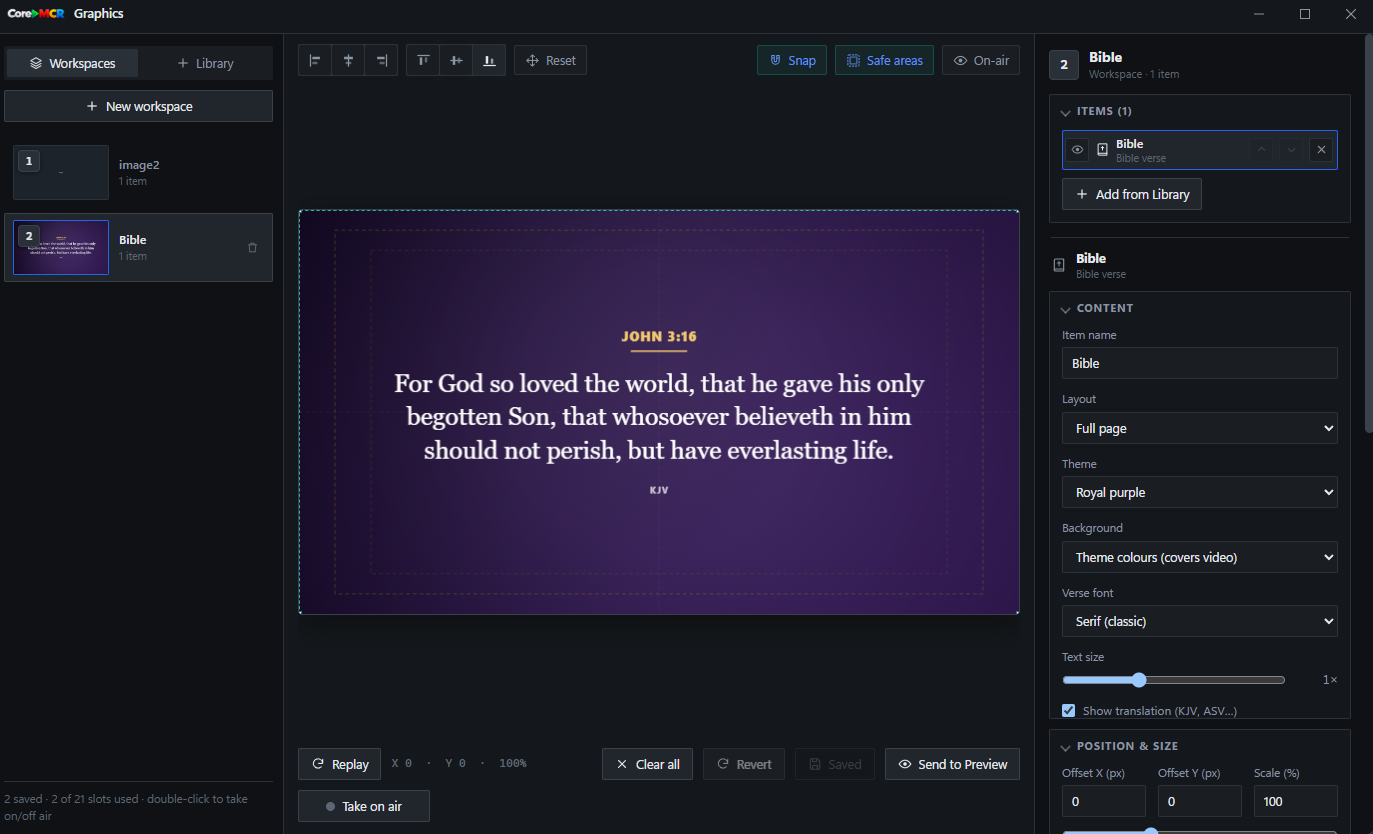The image size is (1373, 834).
Task: Uncheck Show translation checkbox
Action: point(1069,711)
